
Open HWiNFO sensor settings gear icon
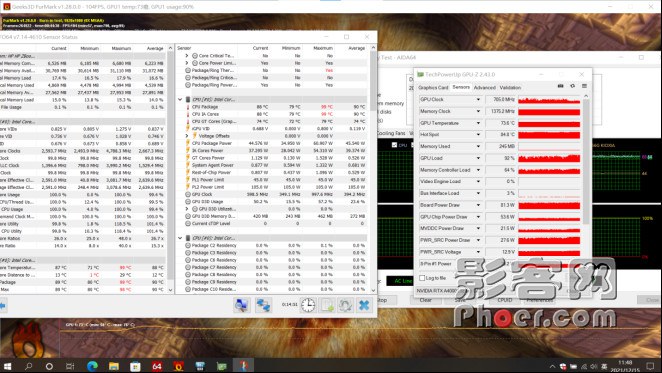point(345,305)
